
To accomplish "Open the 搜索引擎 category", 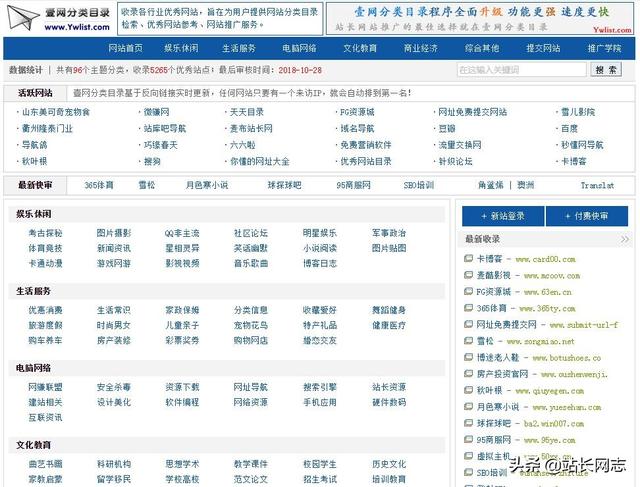I will pyautogui.click(x=320, y=387).
